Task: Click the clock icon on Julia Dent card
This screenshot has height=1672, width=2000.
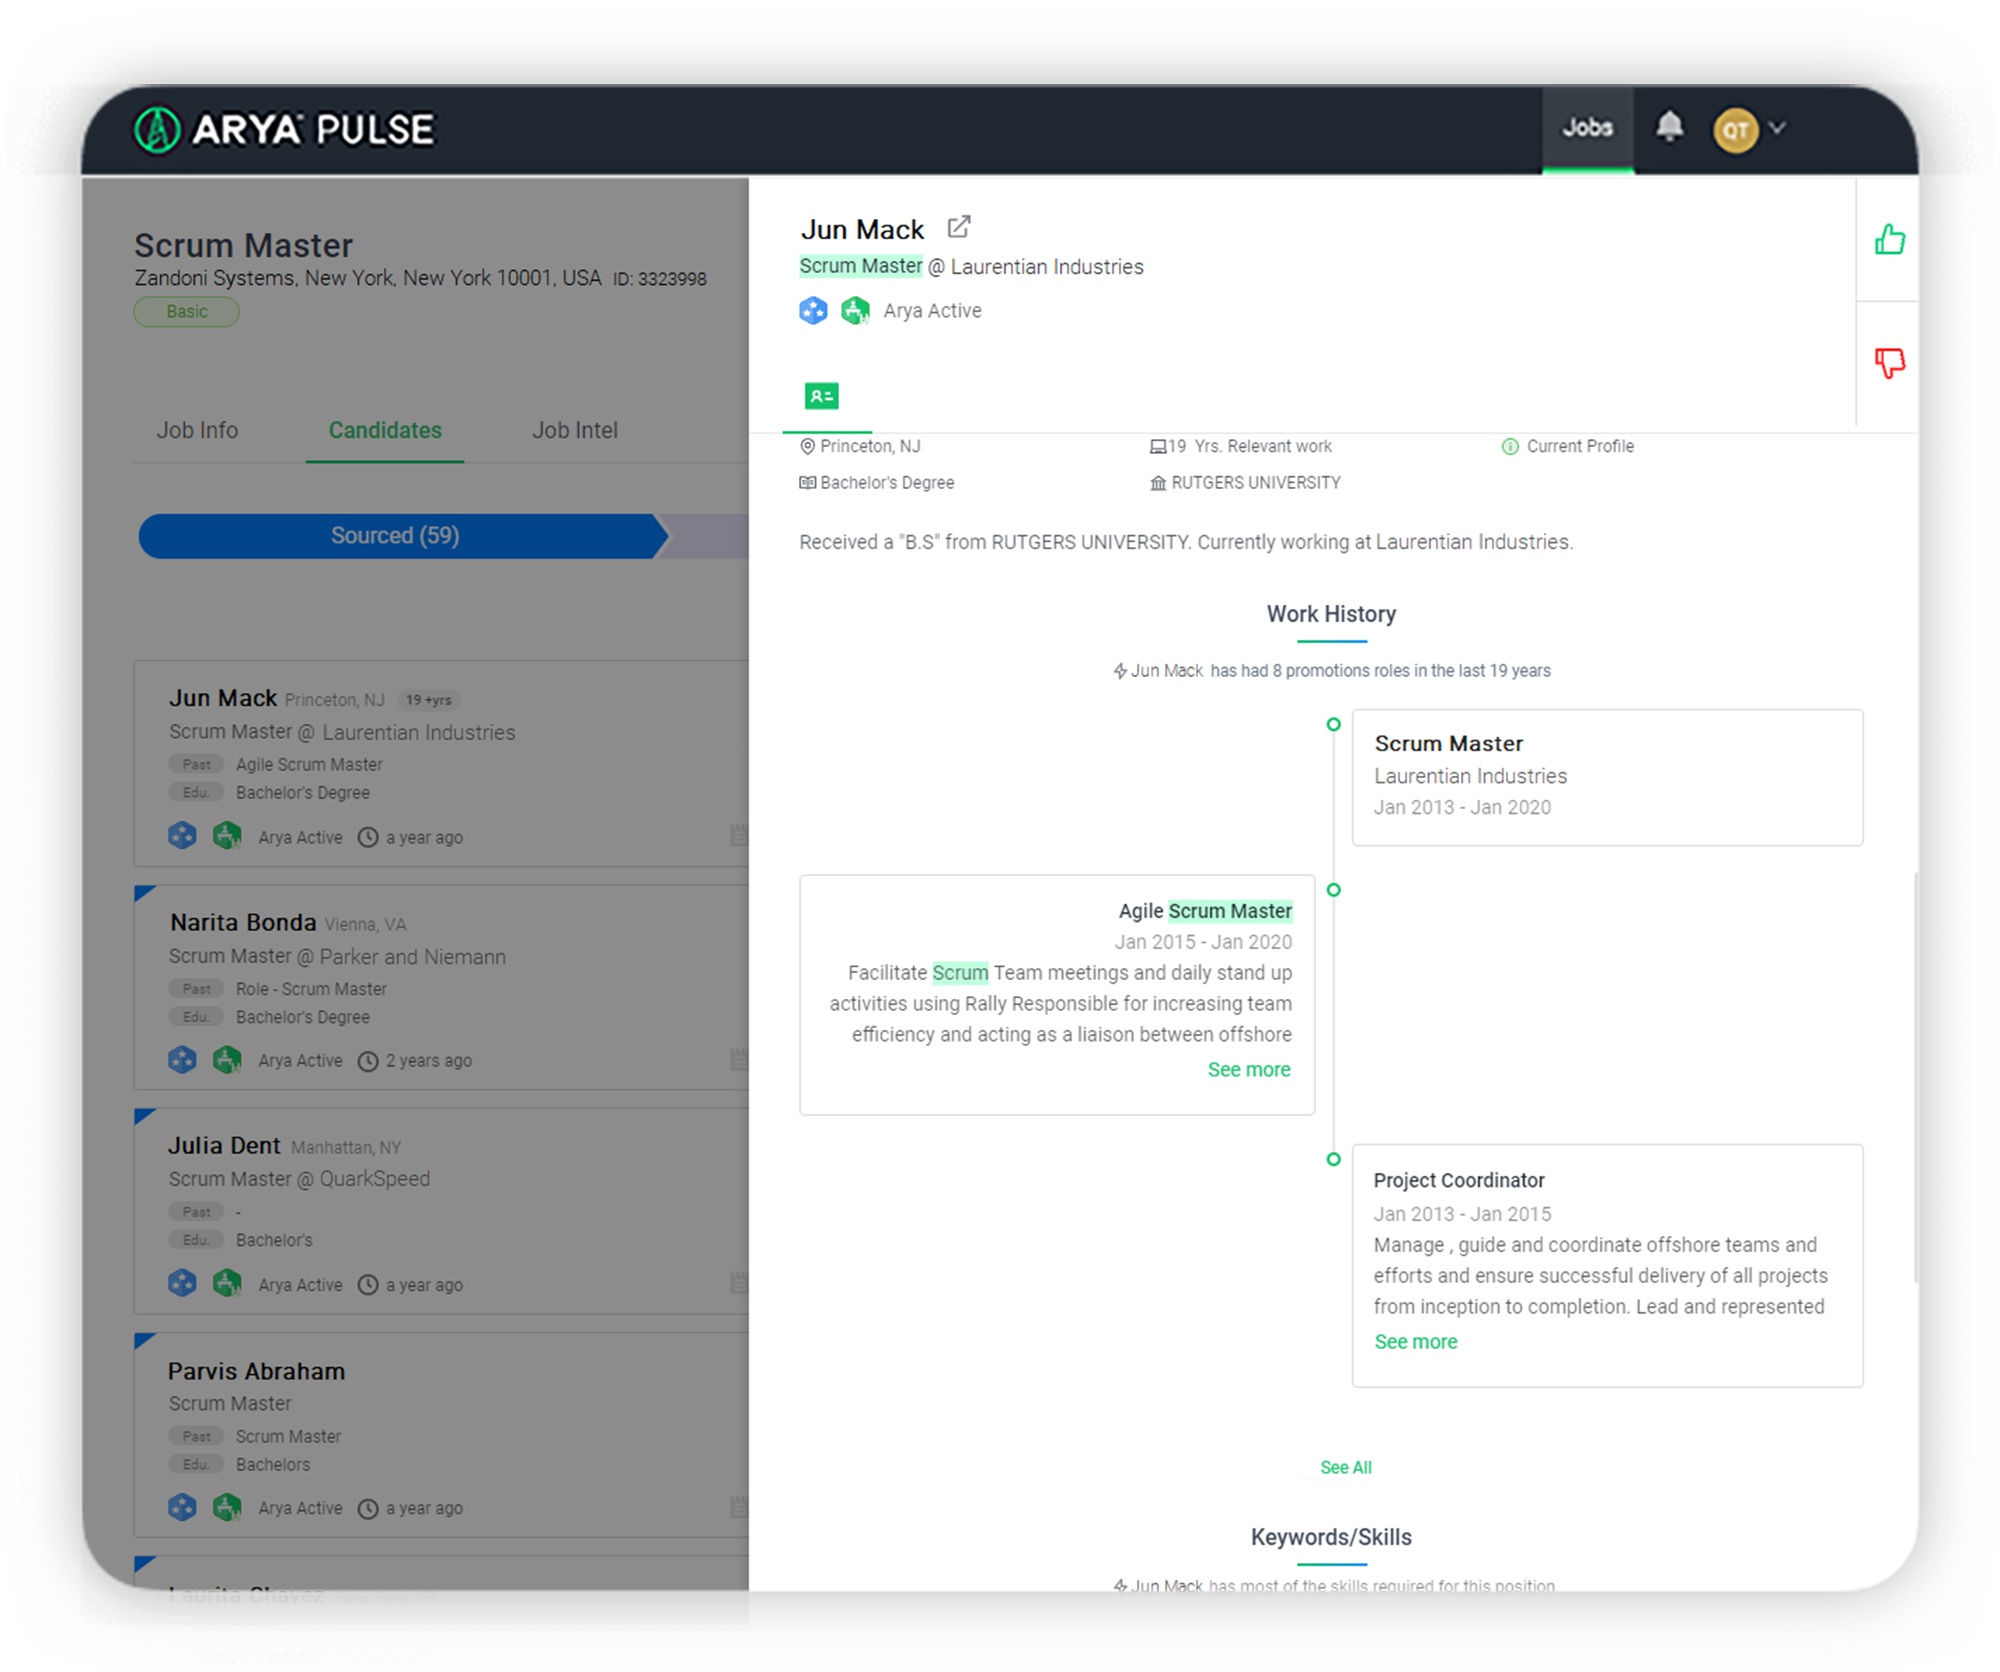Action: click(x=368, y=1286)
